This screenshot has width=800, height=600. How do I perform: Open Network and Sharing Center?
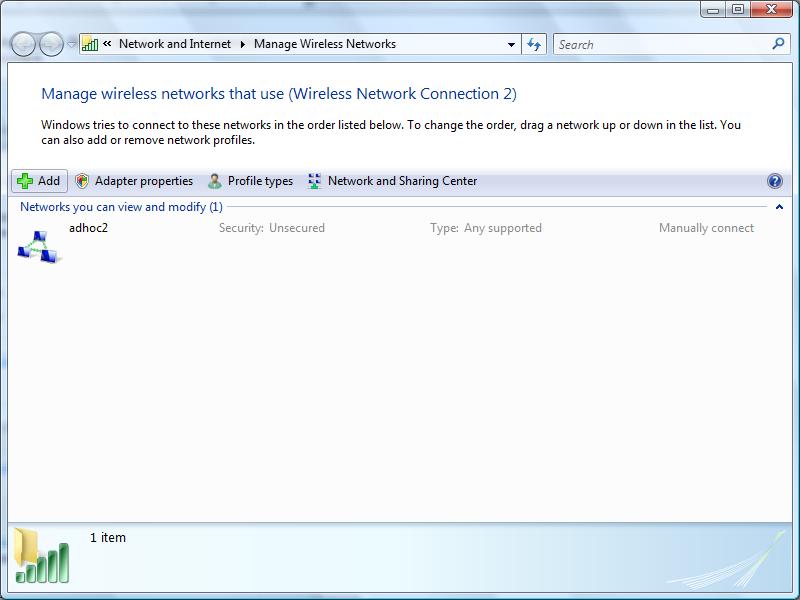pos(393,181)
